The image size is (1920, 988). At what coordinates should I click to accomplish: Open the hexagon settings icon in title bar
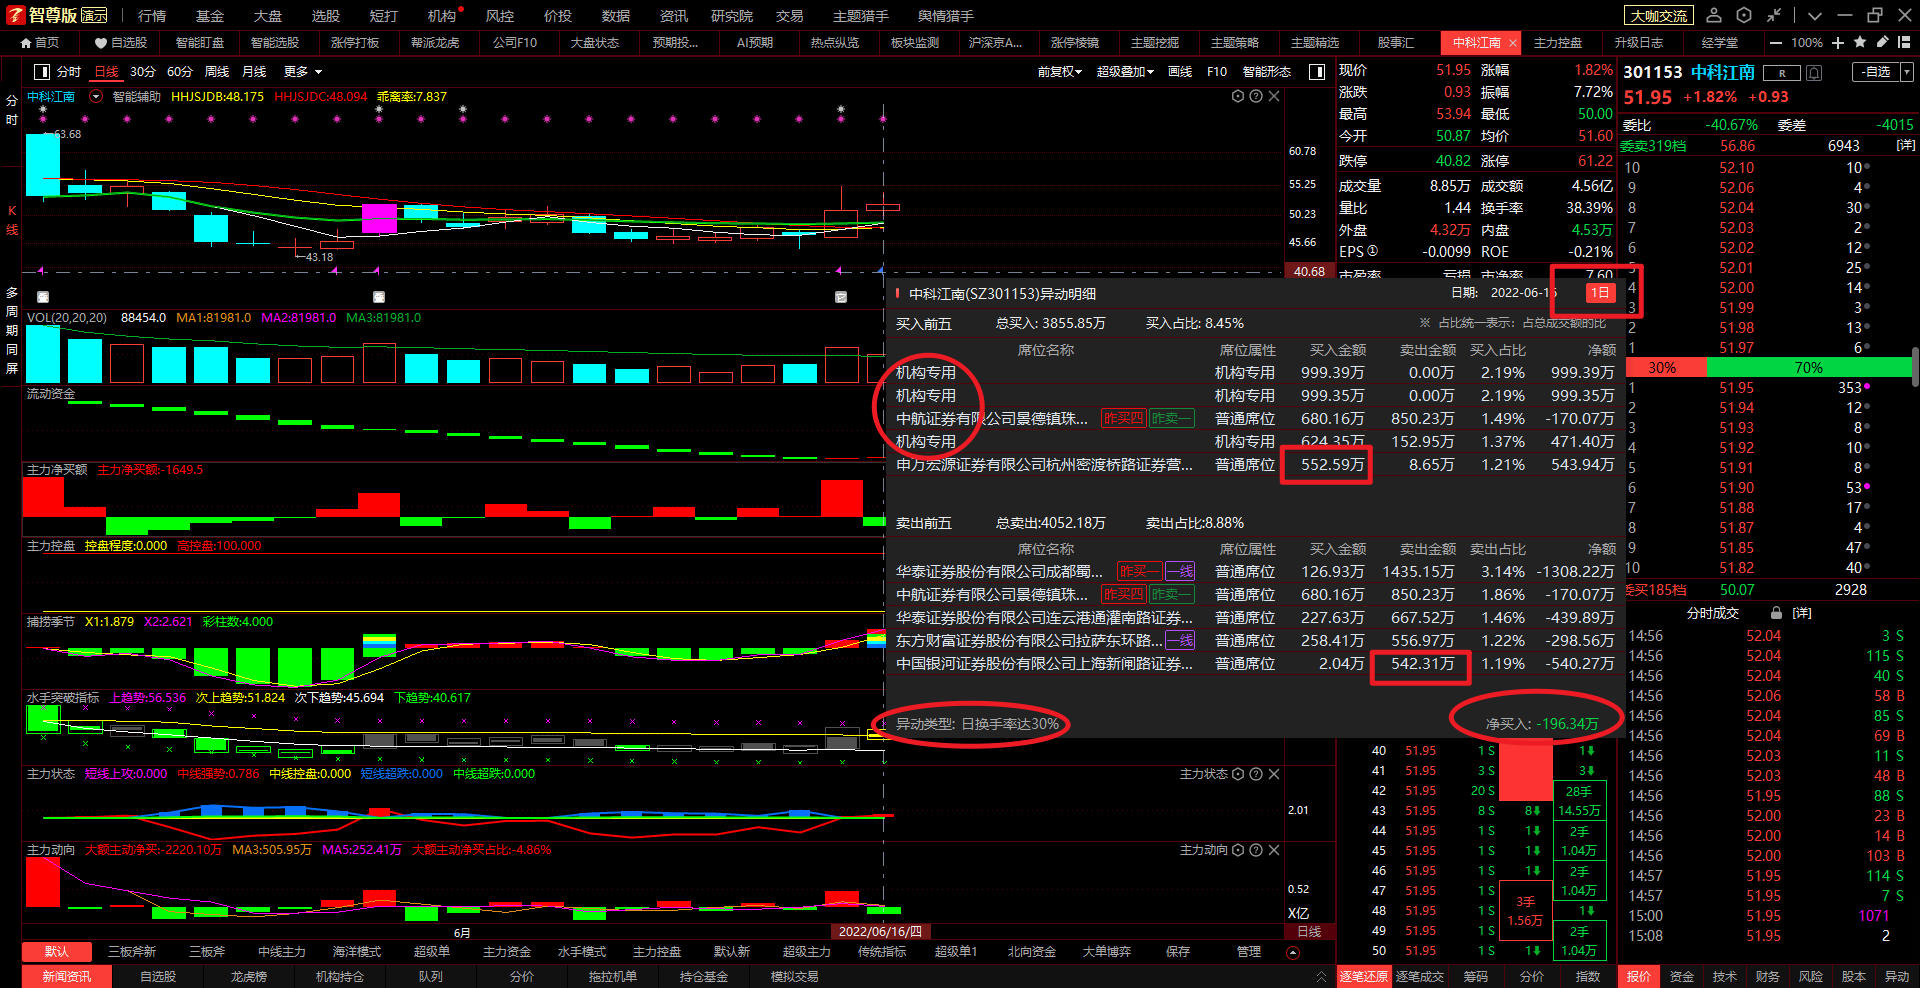click(x=1744, y=15)
